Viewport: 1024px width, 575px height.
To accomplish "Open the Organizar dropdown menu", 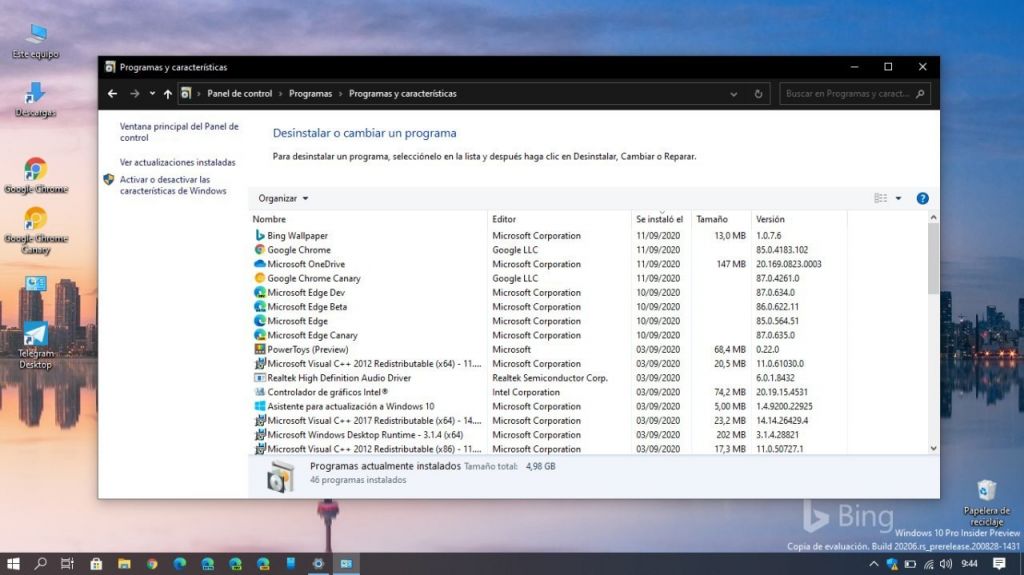I will pos(283,198).
